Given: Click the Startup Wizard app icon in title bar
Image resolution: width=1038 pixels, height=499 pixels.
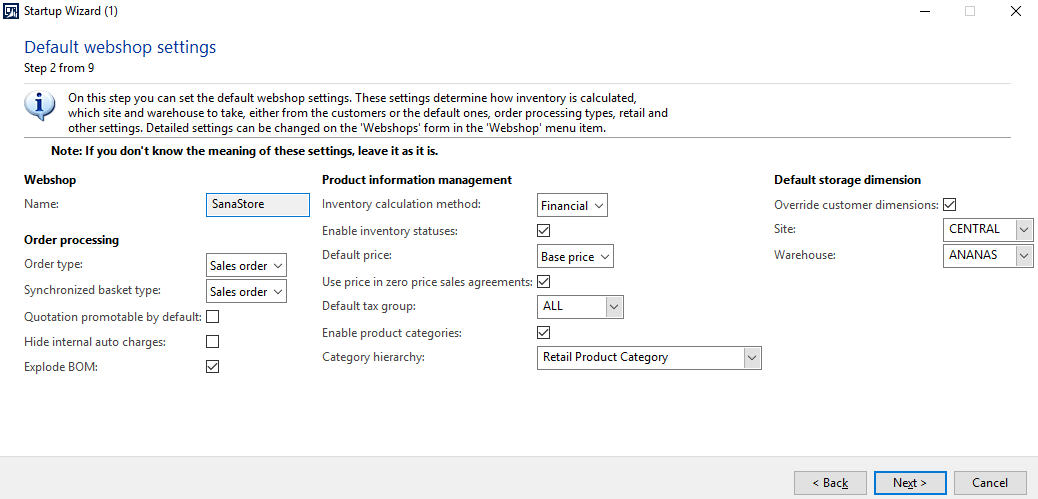Looking at the screenshot, I should pos(11,11).
